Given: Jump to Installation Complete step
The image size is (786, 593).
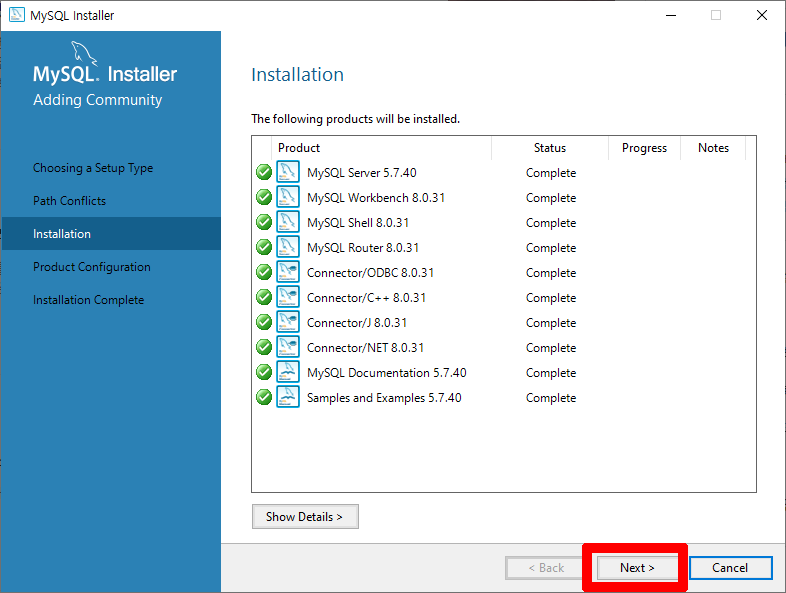Looking at the screenshot, I should [x=89, y=300].
